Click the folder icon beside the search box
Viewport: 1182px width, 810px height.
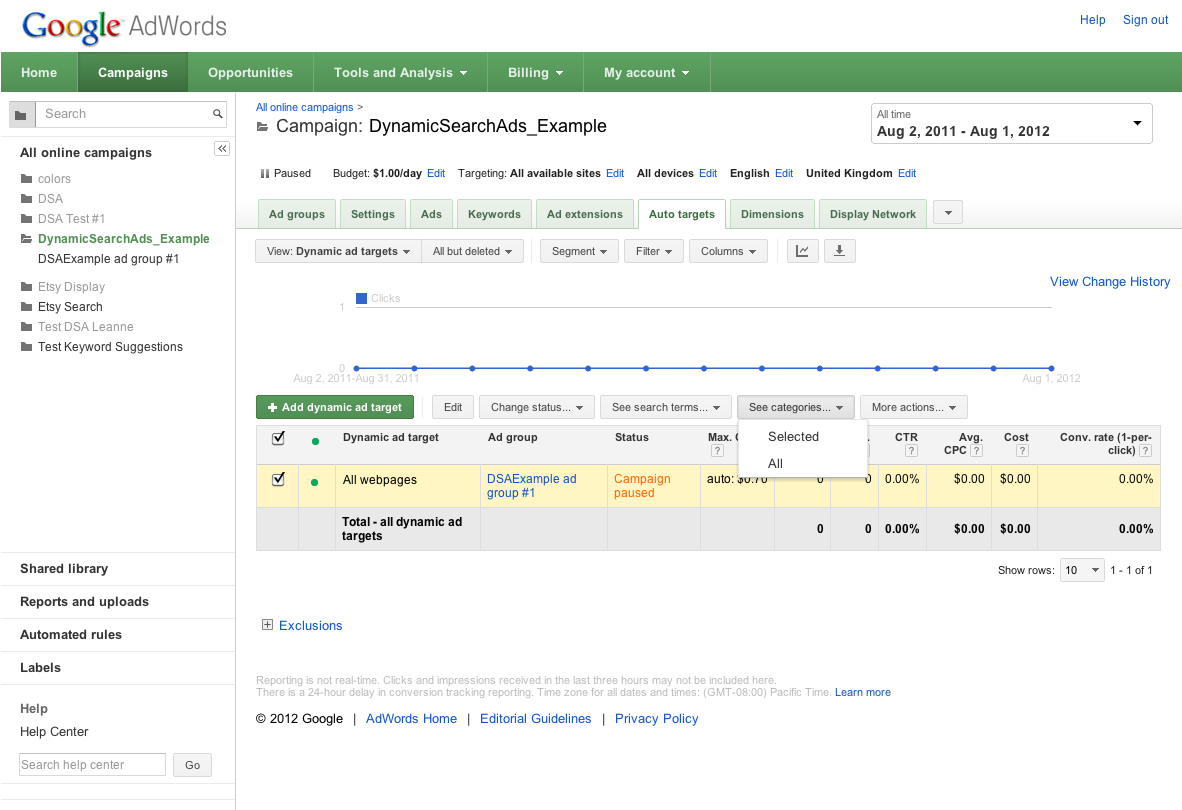pyautogui.click(x=21, y=115)
